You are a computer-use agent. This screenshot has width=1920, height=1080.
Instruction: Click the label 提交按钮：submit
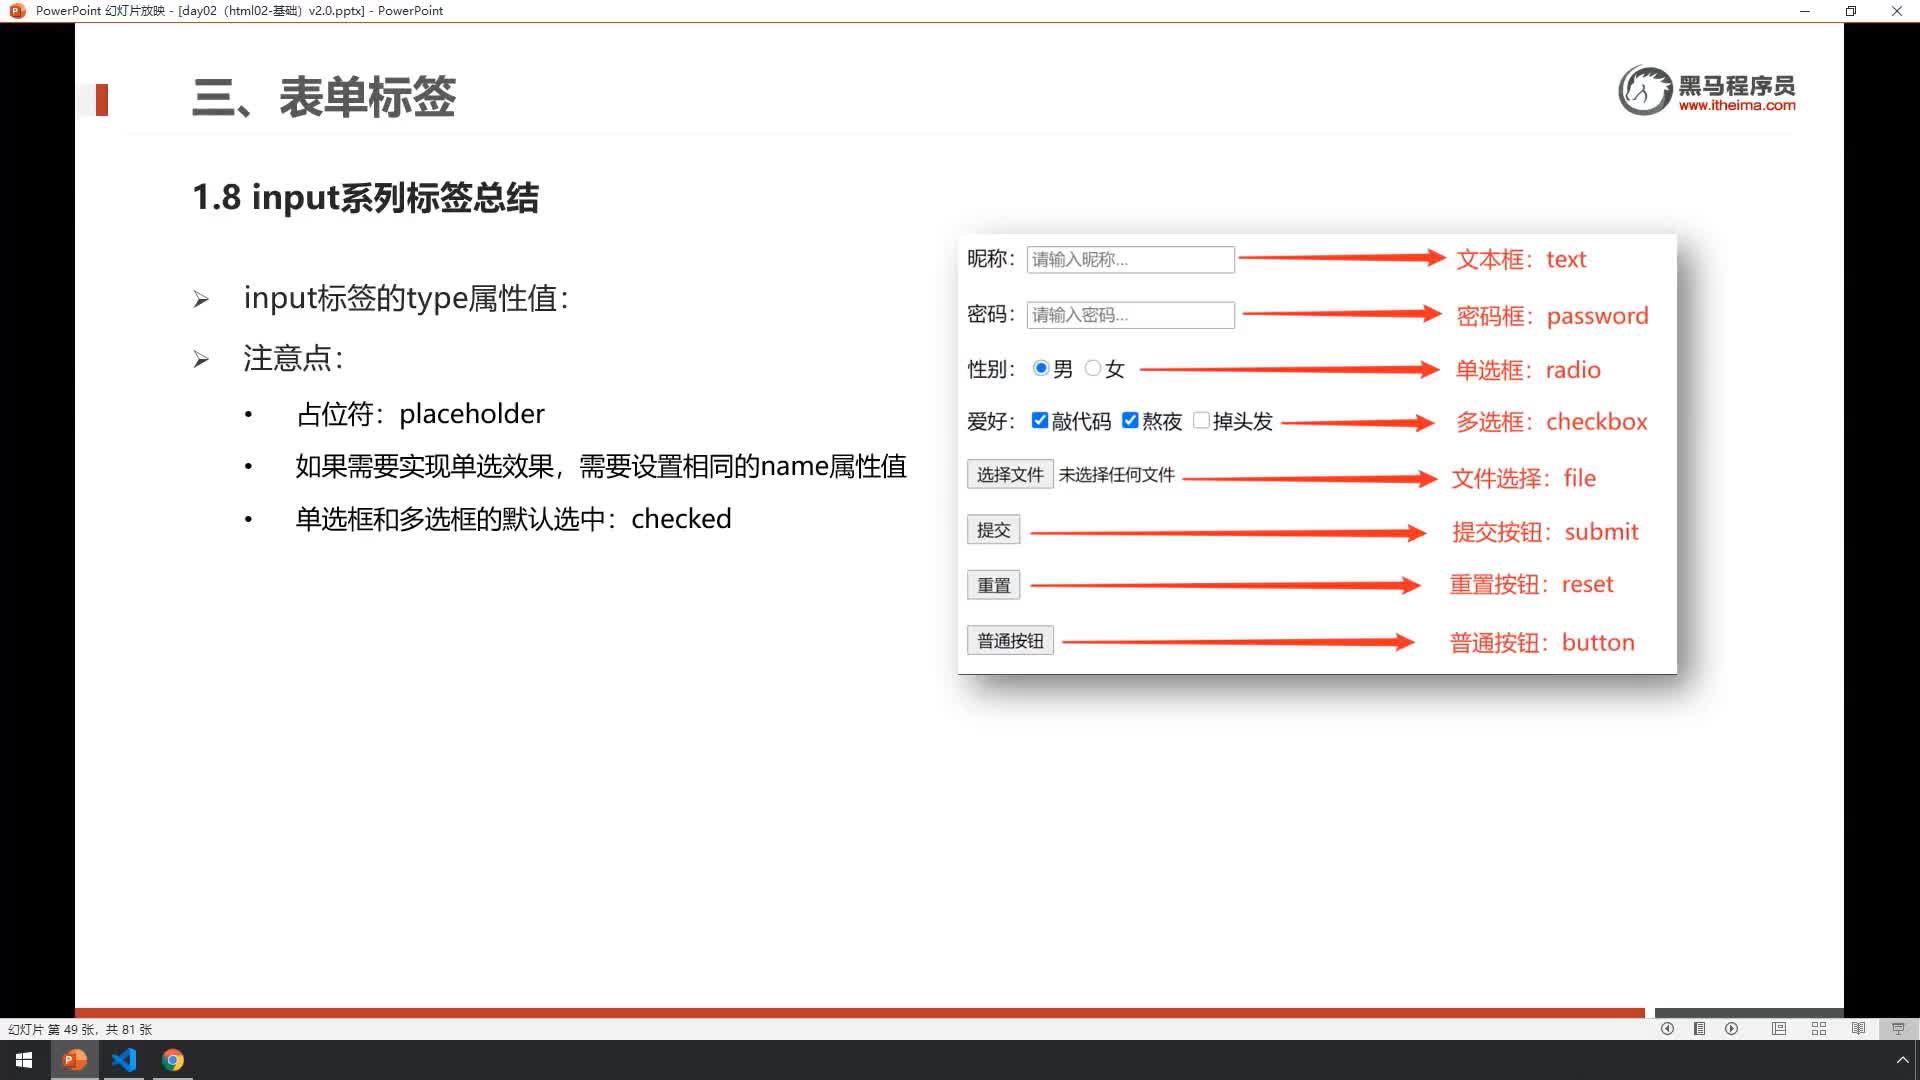click(1545, 532)
